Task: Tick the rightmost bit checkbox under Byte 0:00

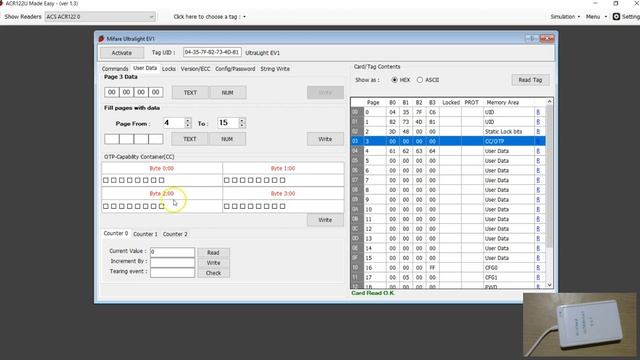Action: pyautogui.click(x=162, y=180)
